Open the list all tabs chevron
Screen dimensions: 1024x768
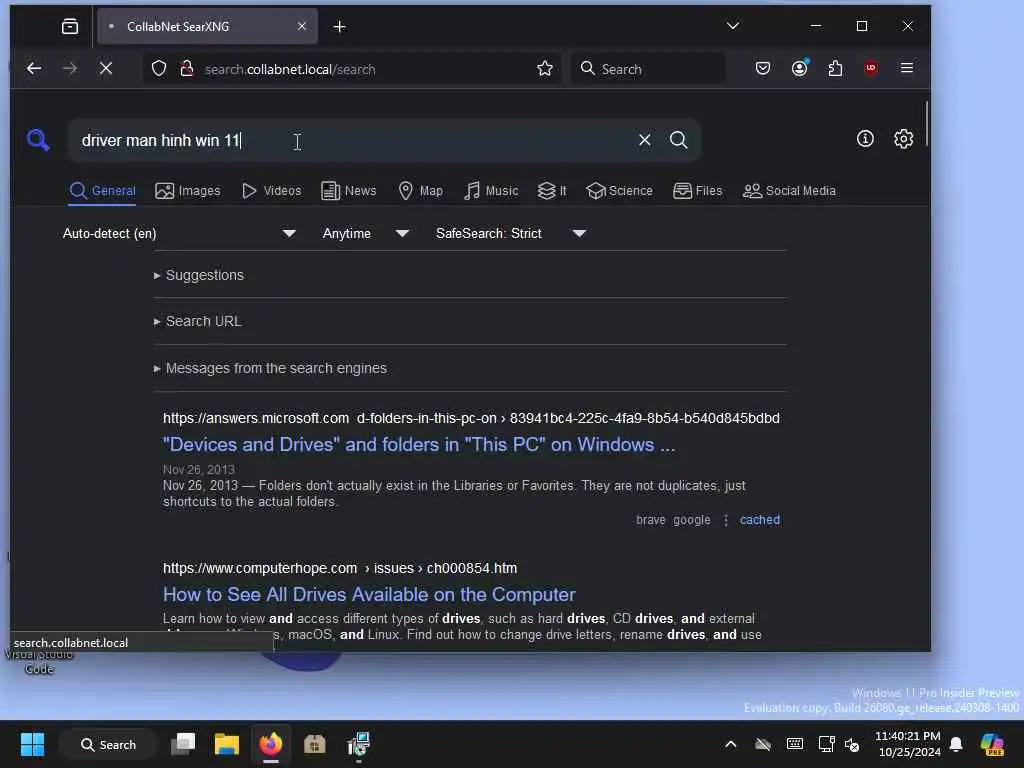(733, 26)
